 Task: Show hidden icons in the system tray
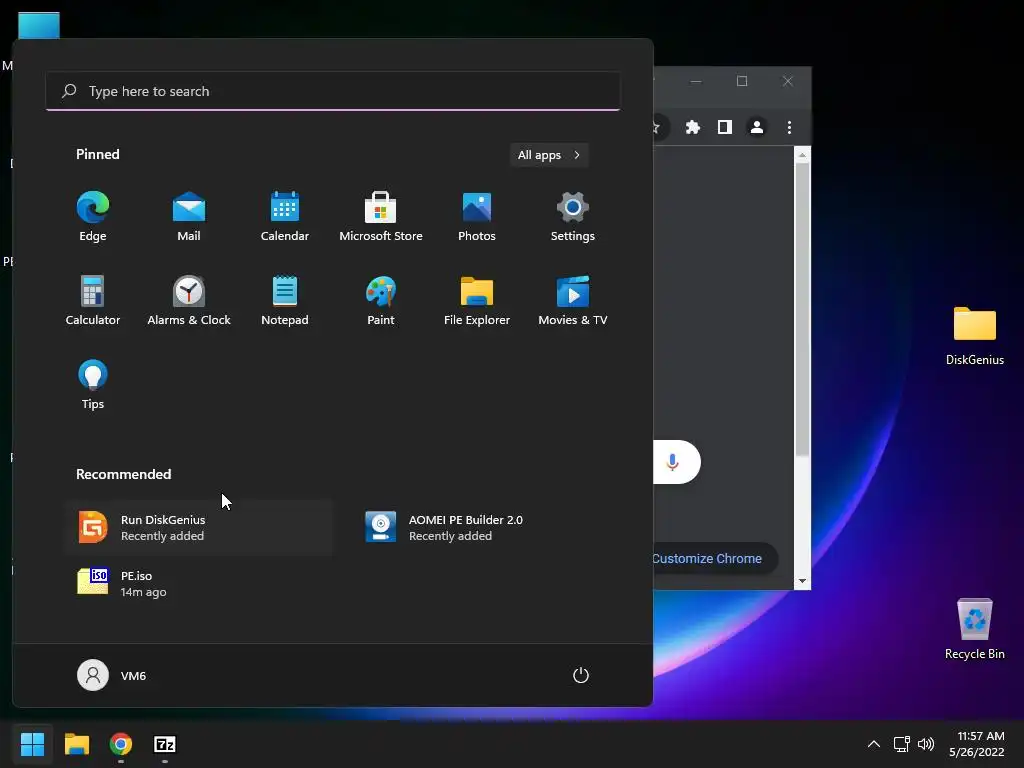873,744
